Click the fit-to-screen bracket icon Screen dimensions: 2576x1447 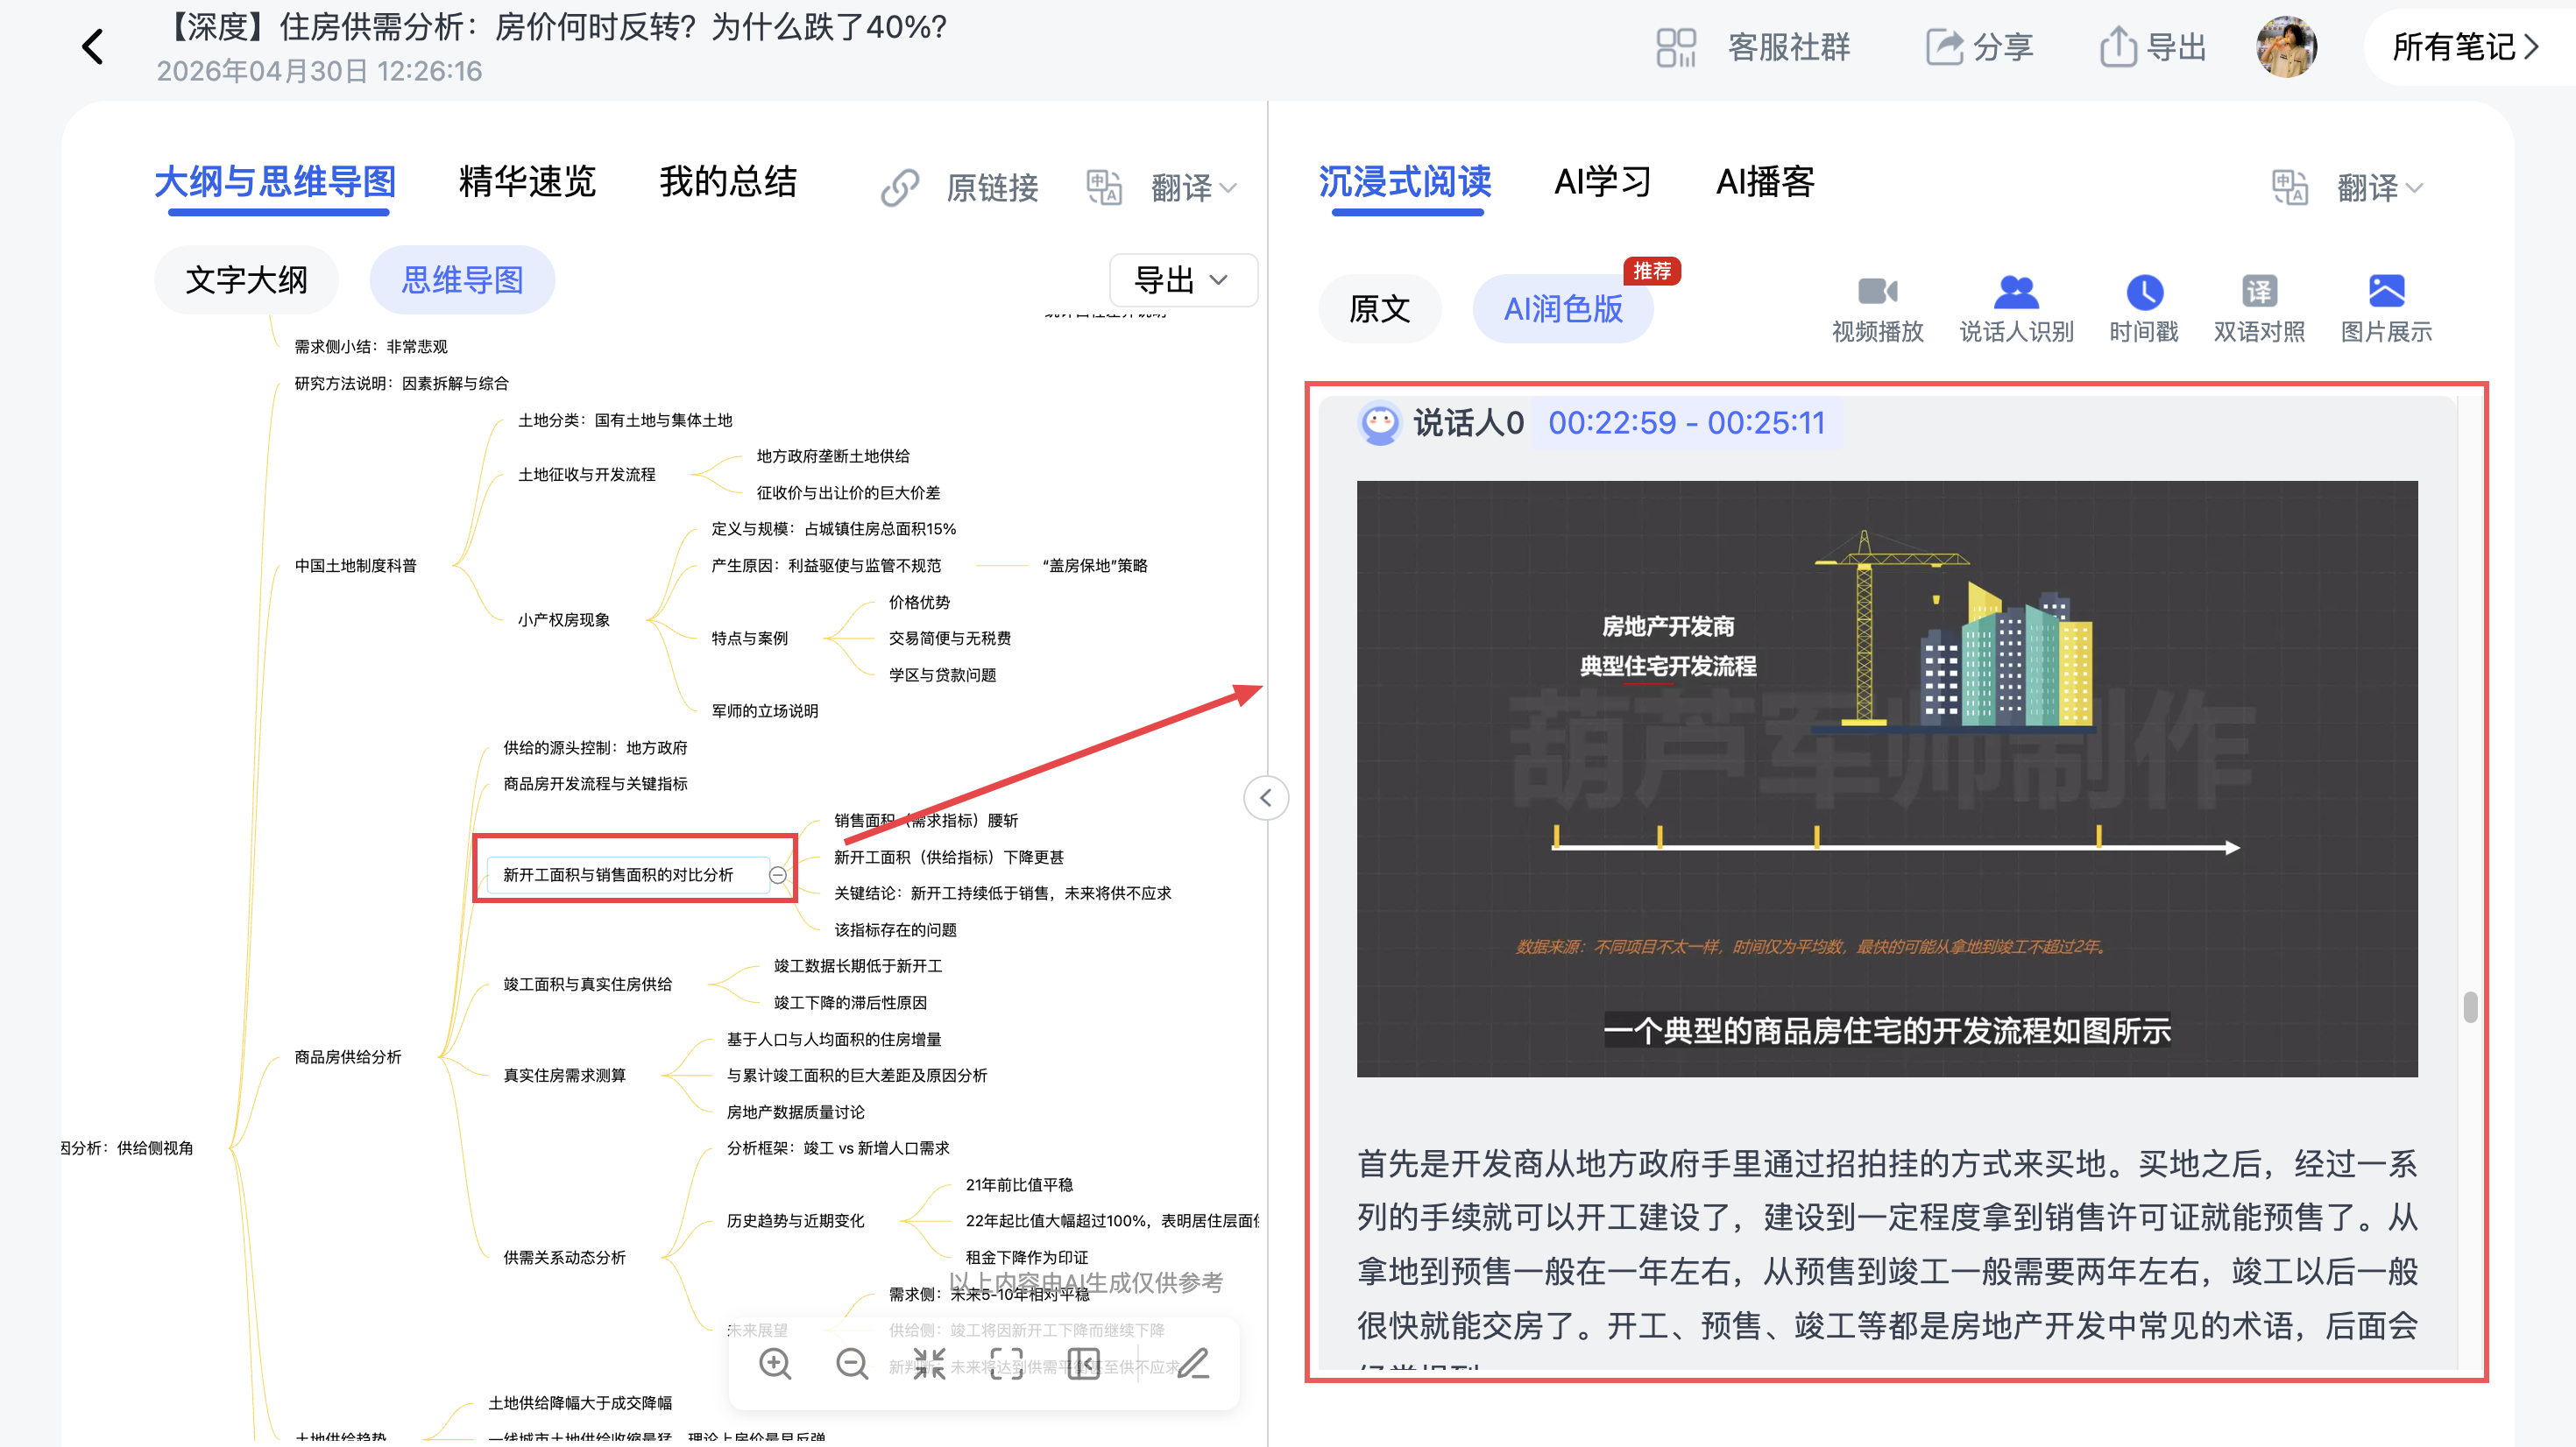[x=1006, y=1364]
